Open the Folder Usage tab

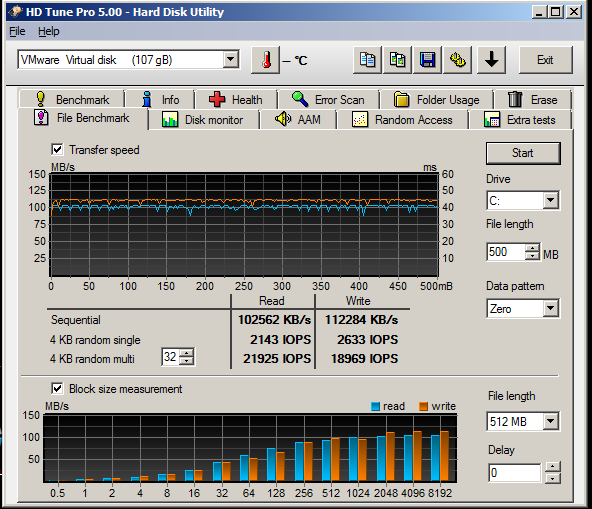pyautogui.click(x=436, y=100)
